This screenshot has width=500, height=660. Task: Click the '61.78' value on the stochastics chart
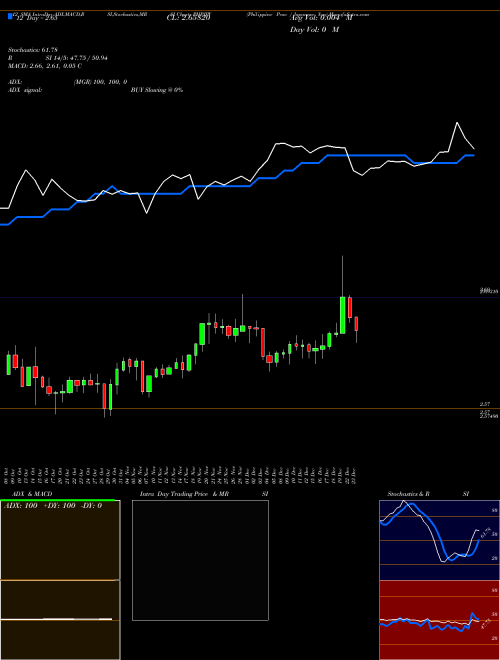pyautogui.click(x=488, y=532)
